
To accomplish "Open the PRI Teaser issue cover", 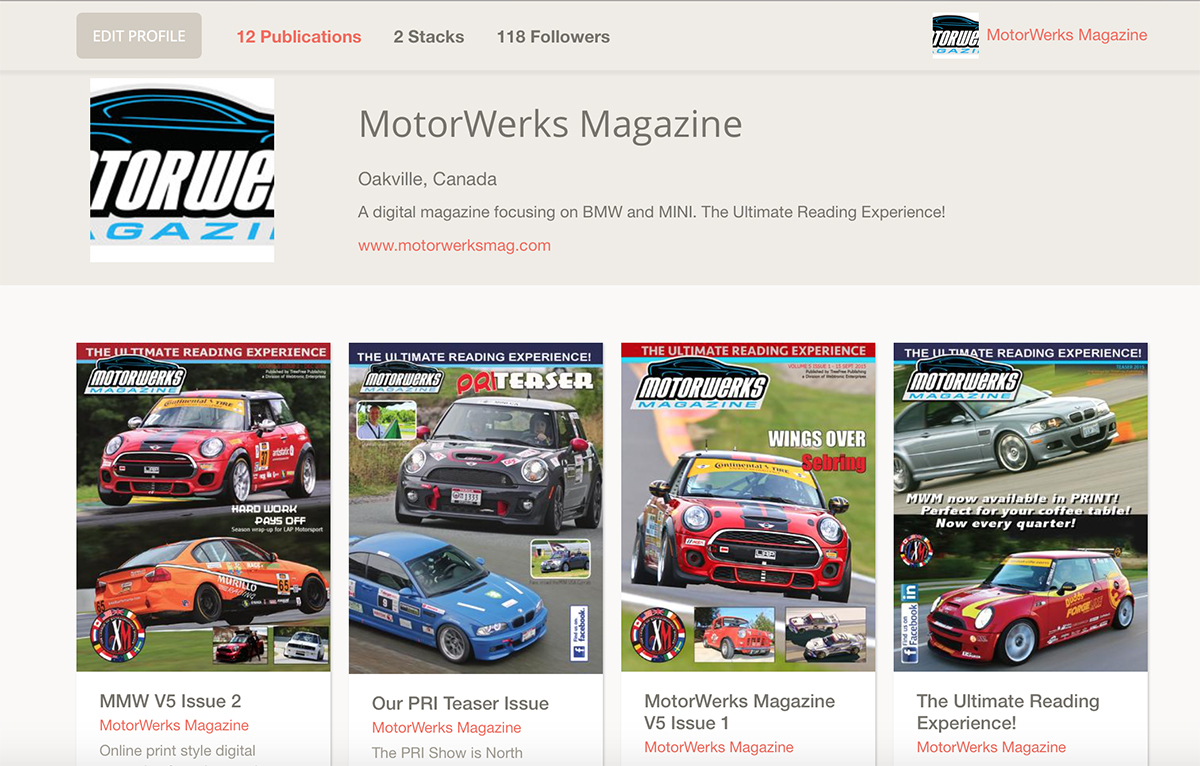I will coord(475,508).
